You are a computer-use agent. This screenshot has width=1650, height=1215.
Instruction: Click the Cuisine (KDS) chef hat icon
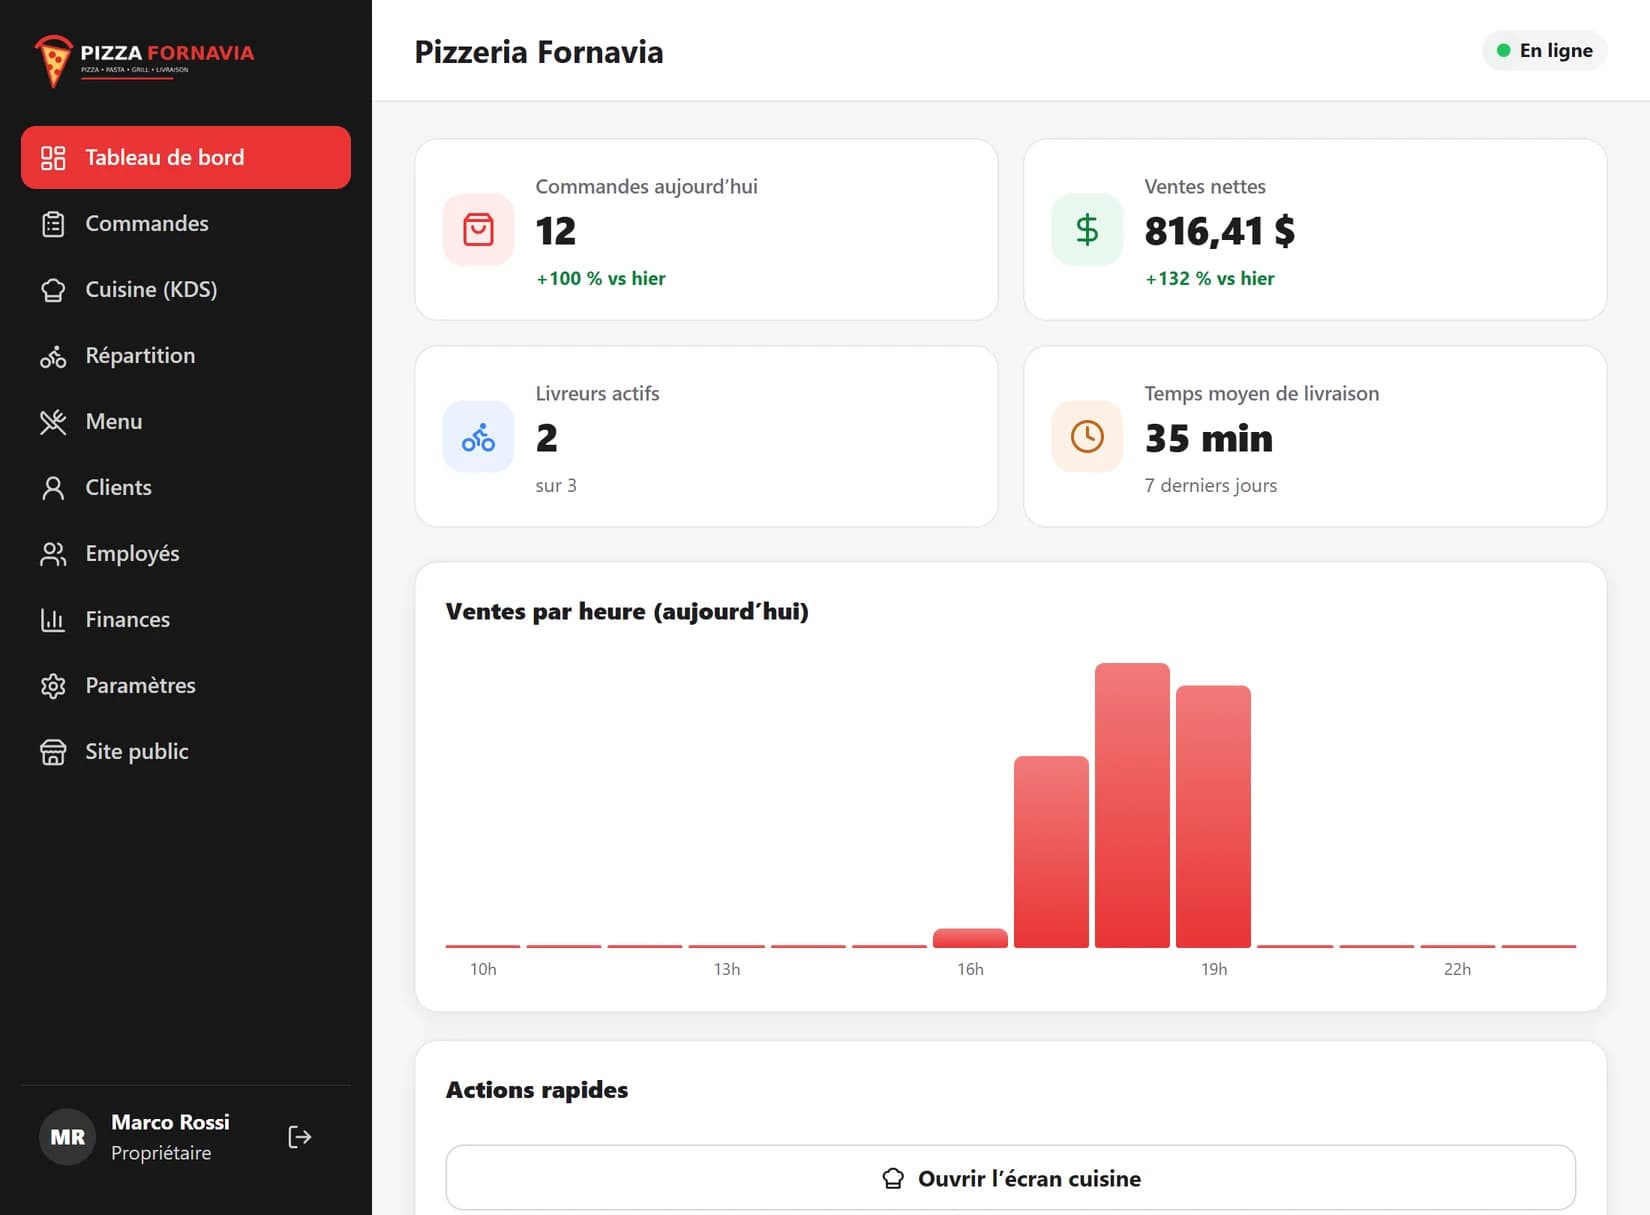(53, 290)
